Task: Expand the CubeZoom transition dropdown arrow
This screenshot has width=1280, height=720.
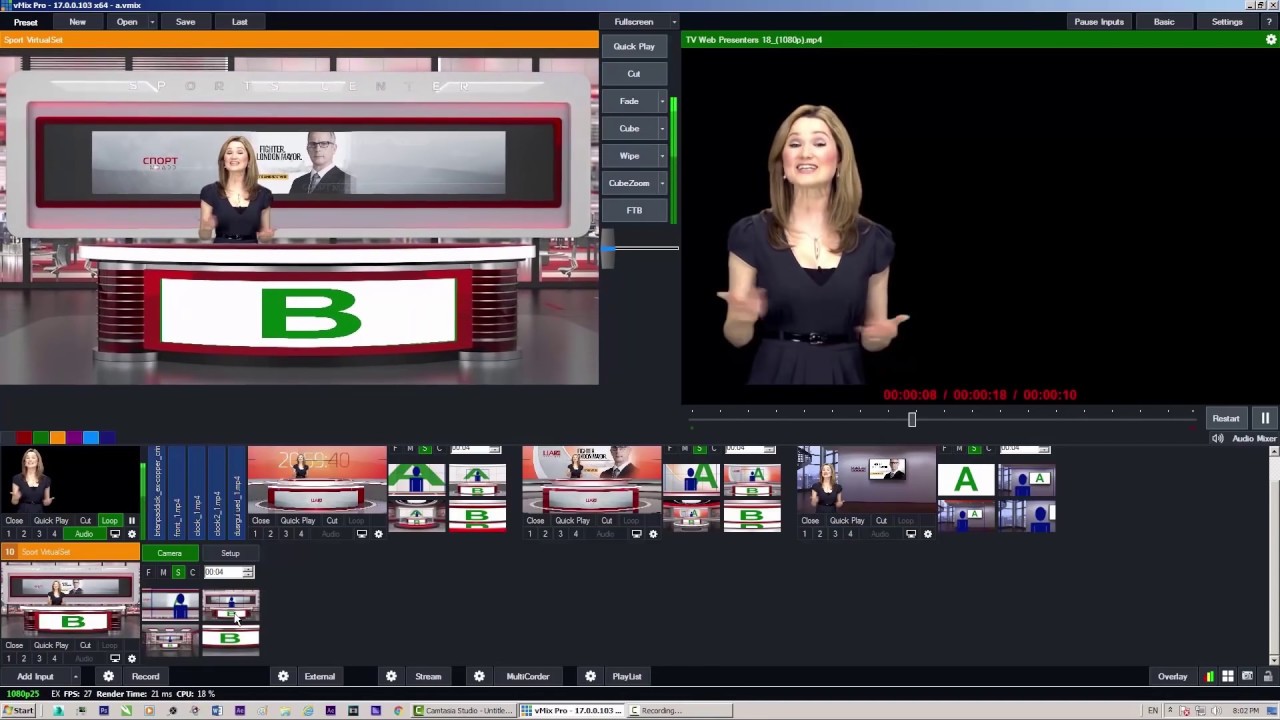Action: tap(661, 183)
